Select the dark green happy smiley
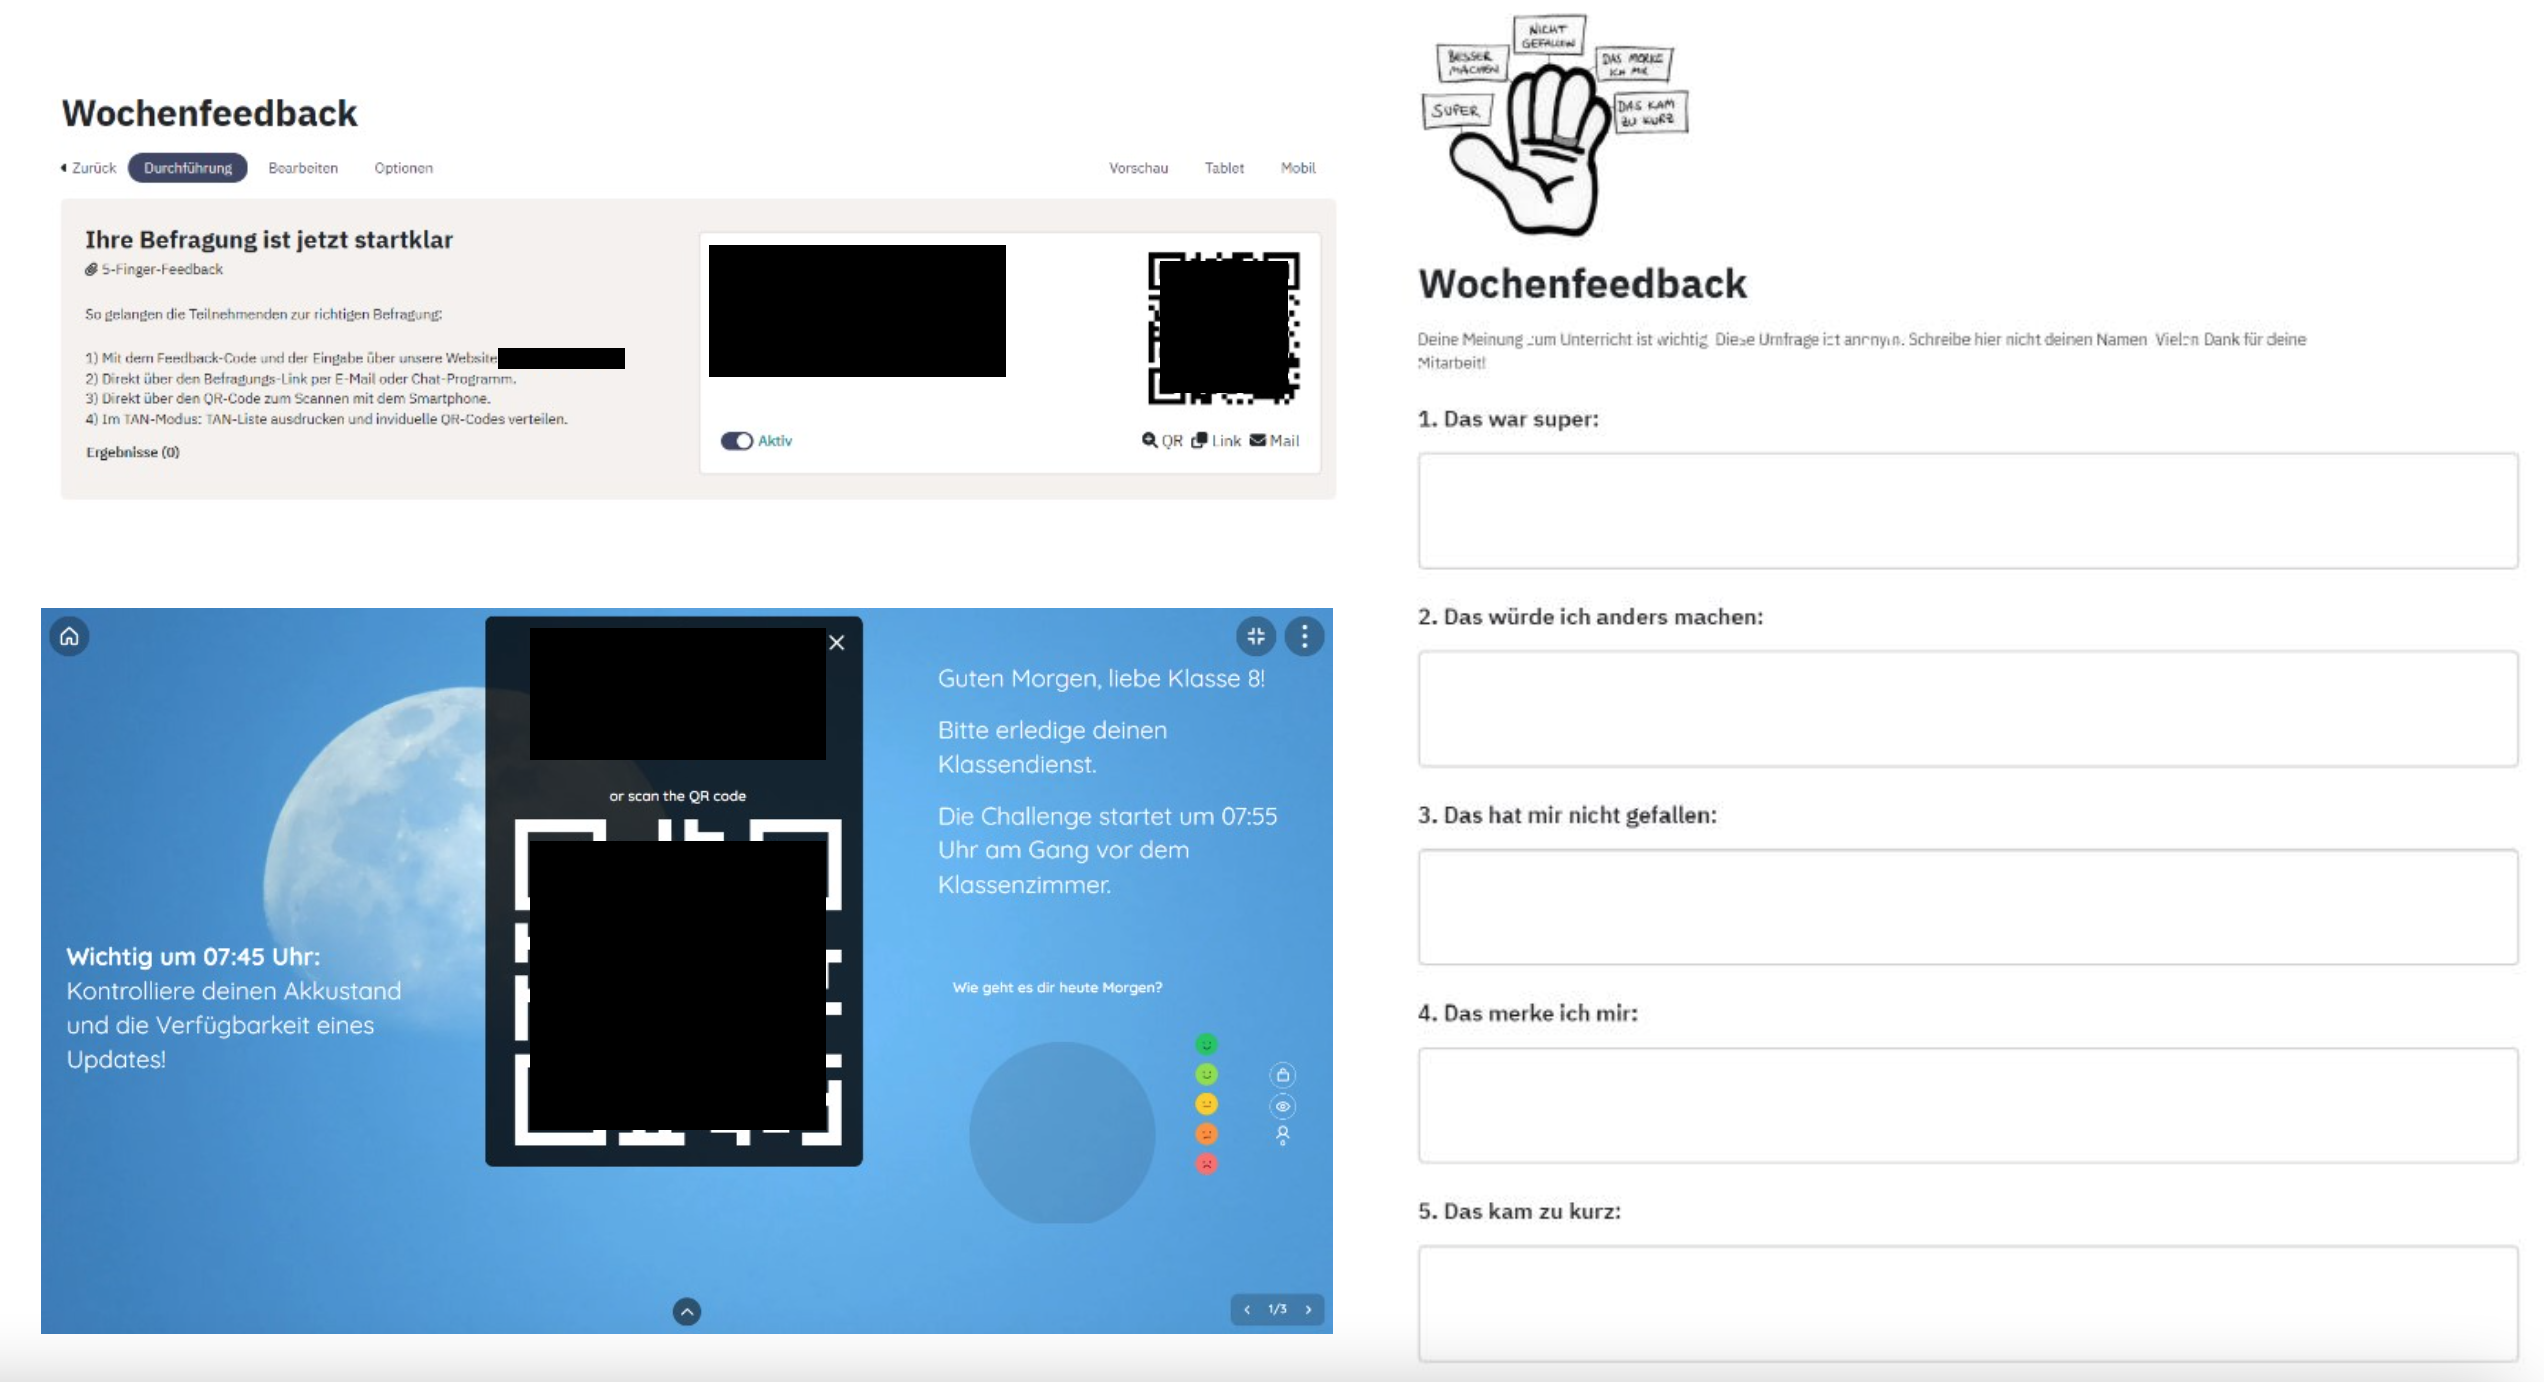Image resolution: width=2544 pixels, height=1382 pixels. pos(1206,1044)
